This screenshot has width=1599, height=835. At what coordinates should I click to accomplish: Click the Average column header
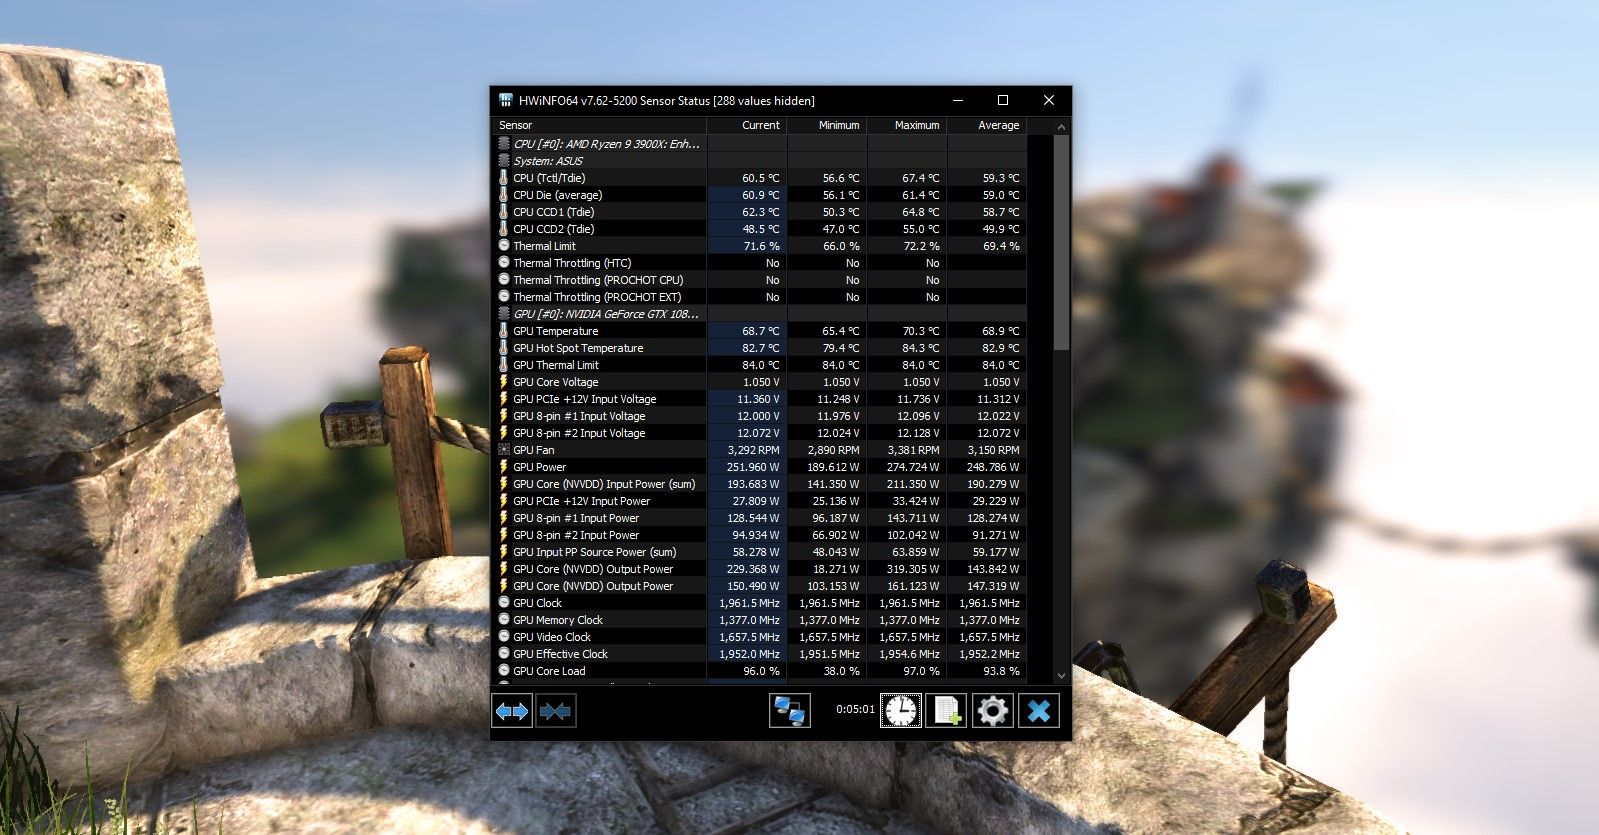pyautogui.click(x=987, y=125)
